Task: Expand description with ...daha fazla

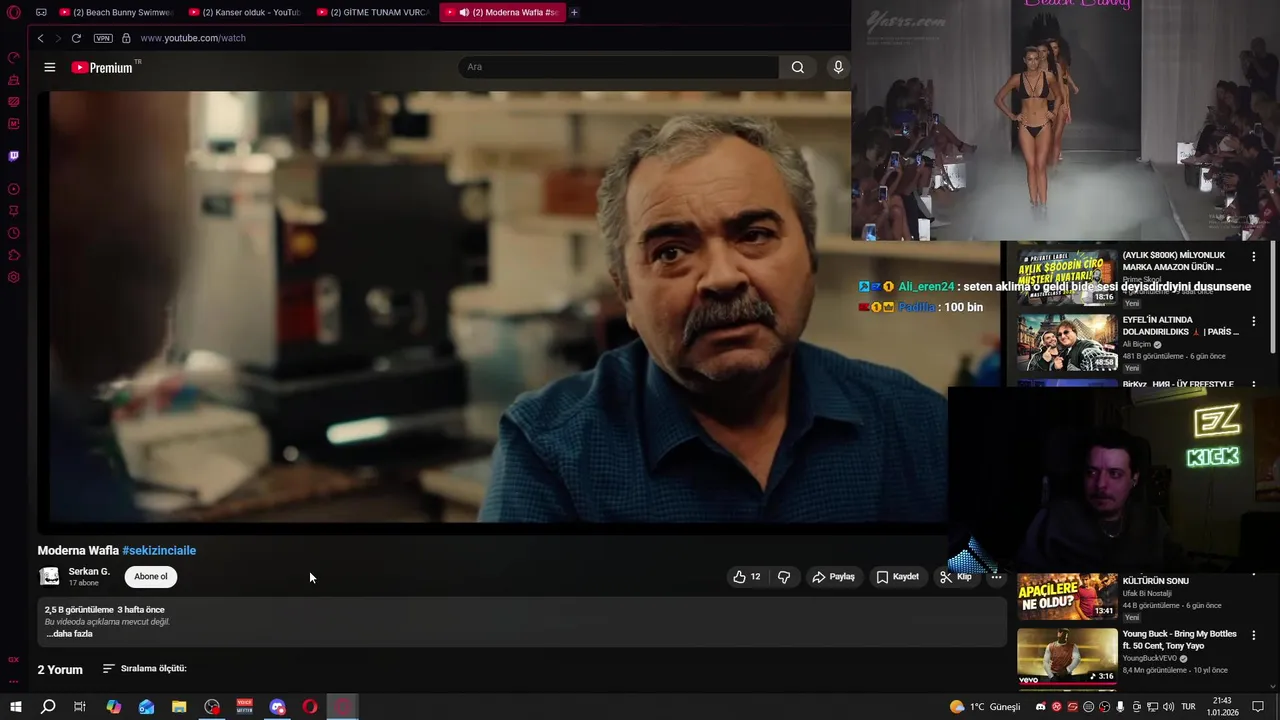Action: tap(69, 634)
